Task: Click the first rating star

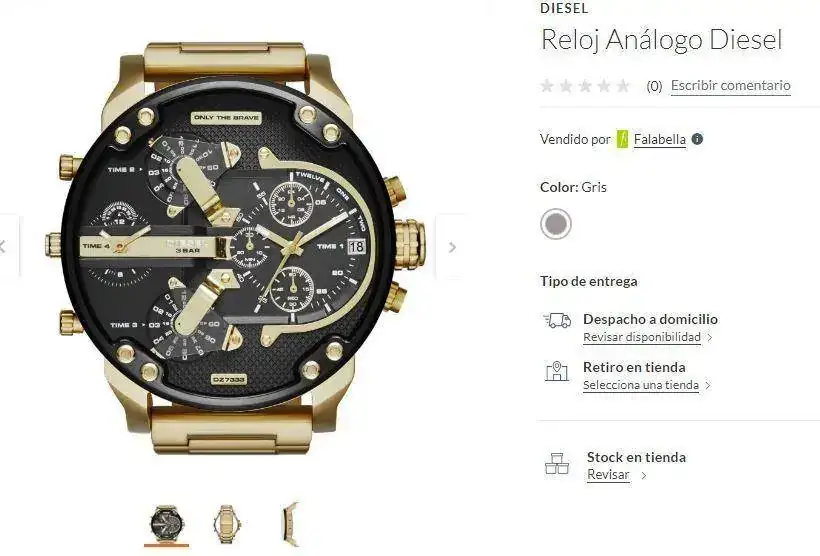Action: [547, 85]
